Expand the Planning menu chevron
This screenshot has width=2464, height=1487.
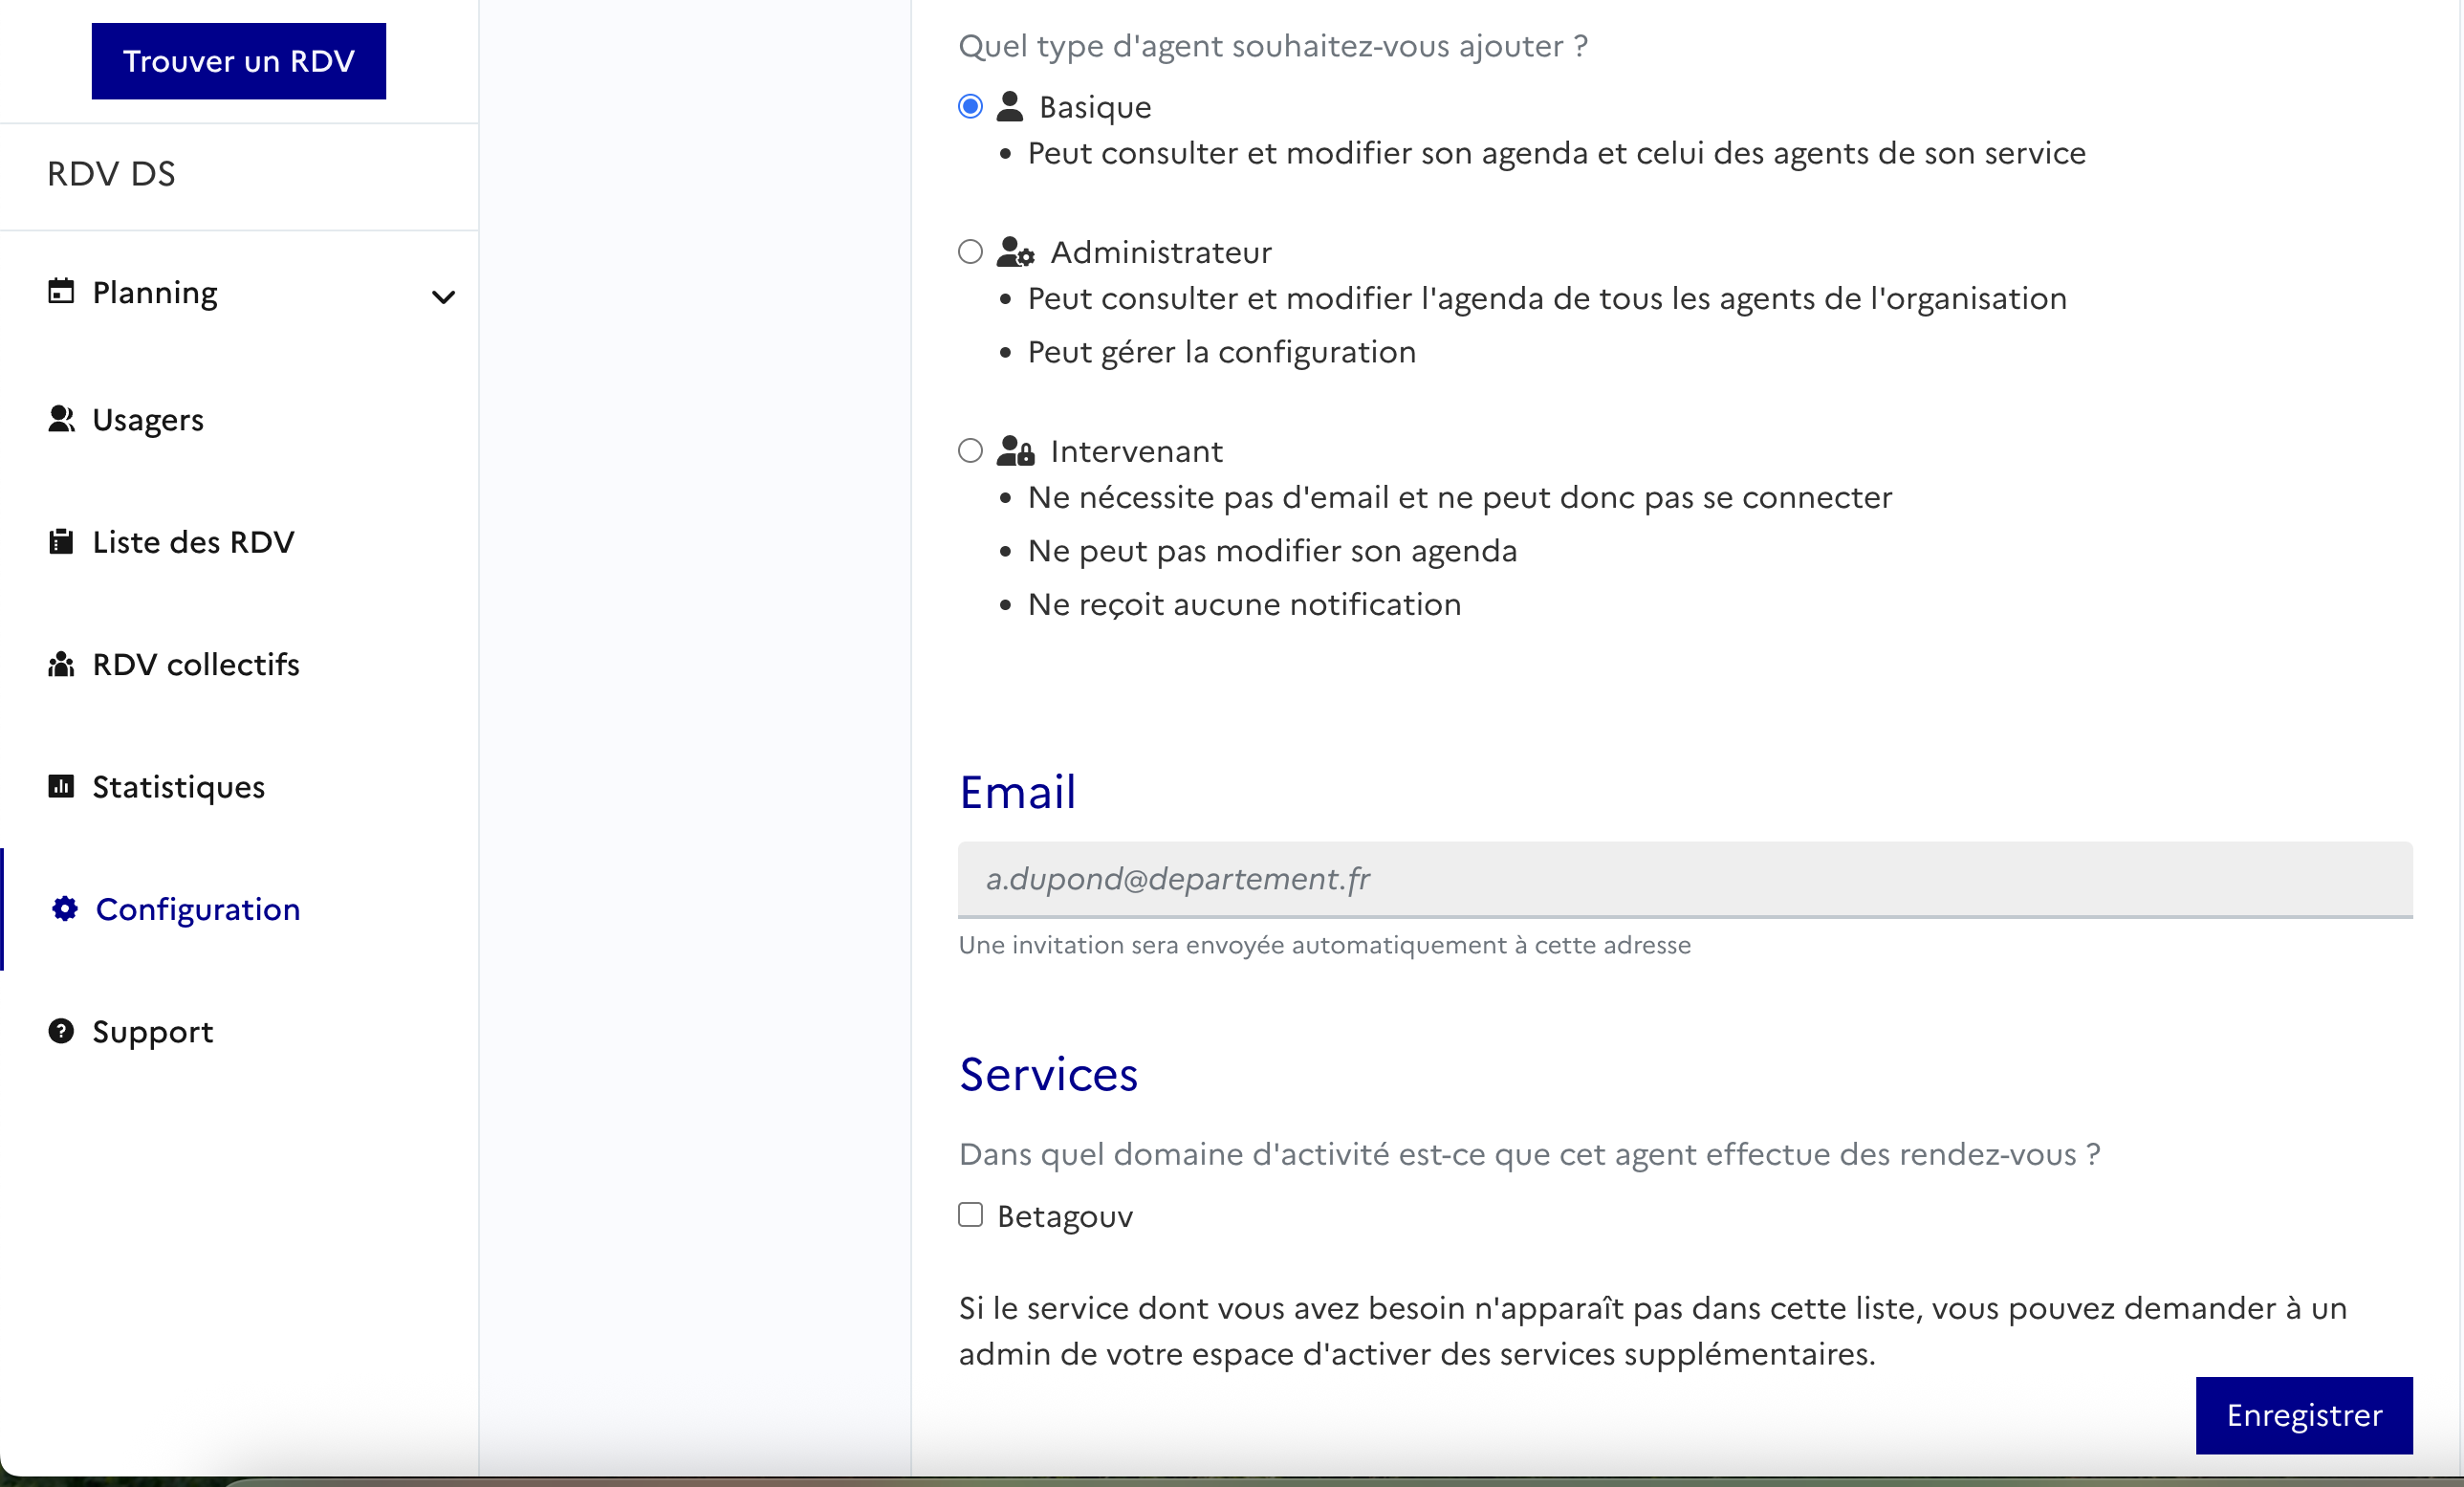[443, 296]
